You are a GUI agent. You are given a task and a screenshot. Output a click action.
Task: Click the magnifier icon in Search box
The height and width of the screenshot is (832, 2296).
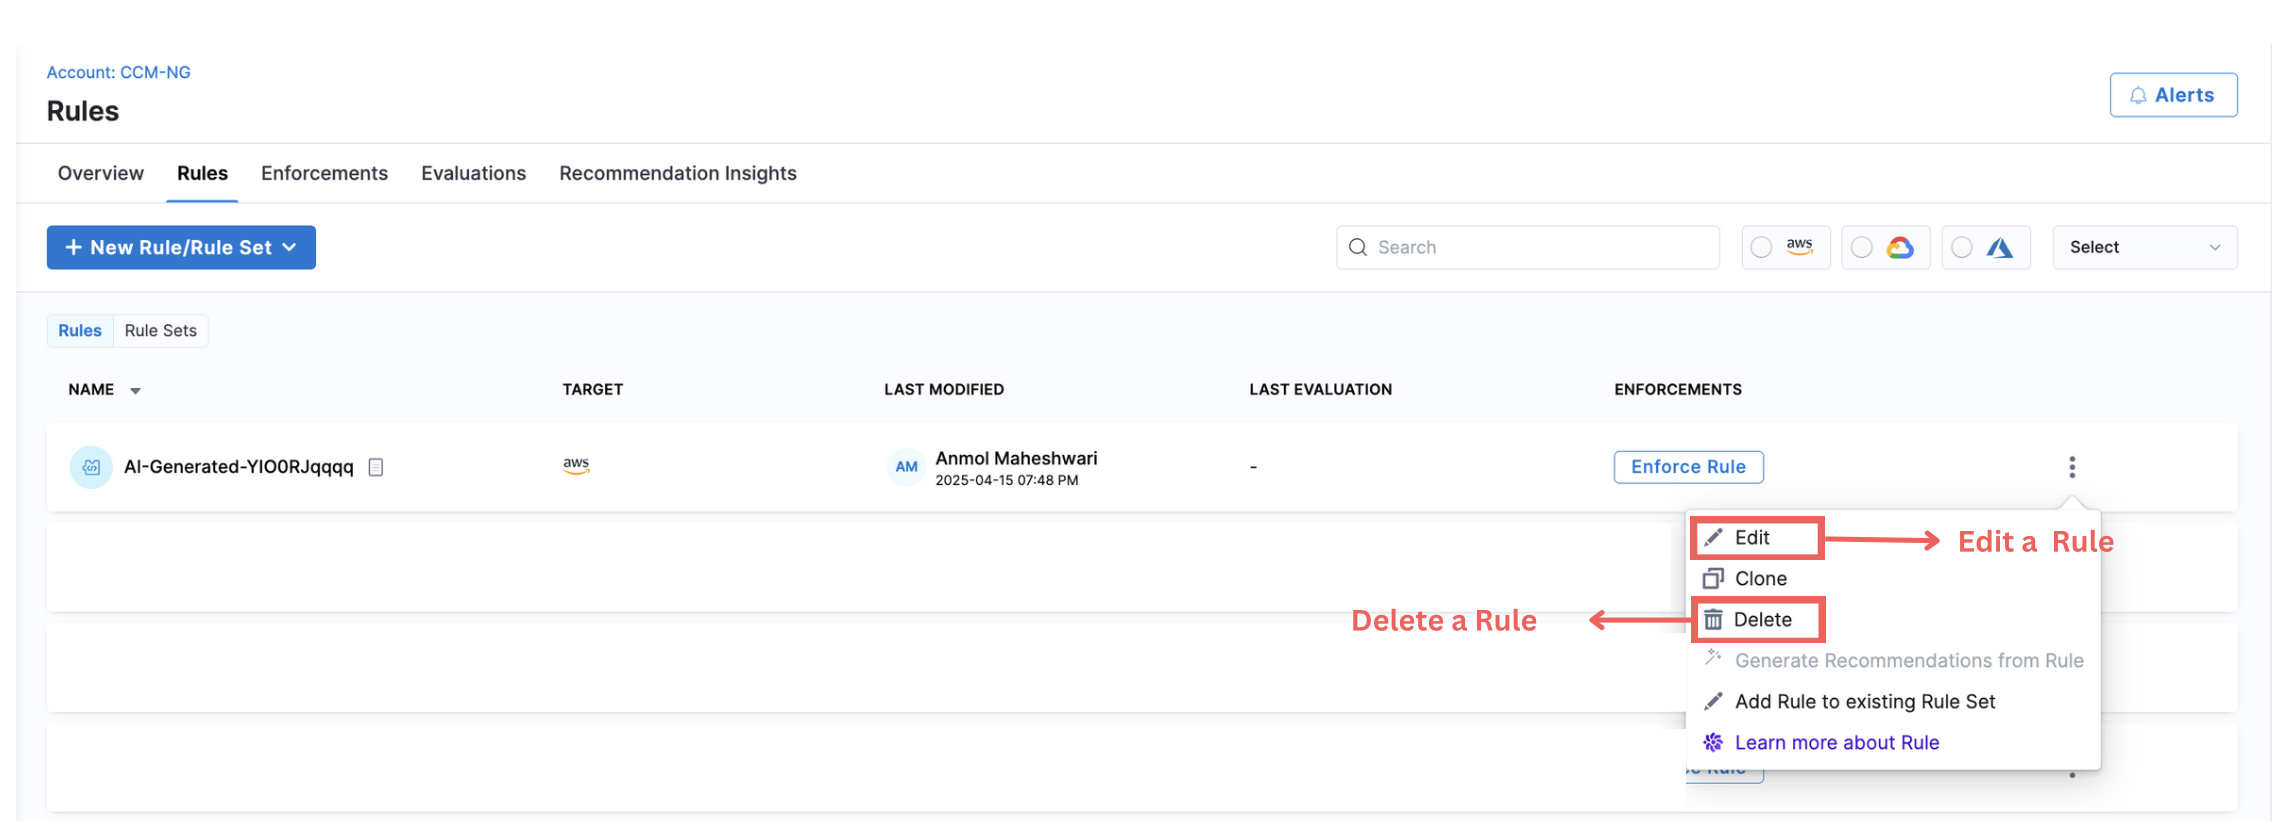(1358, 247)
